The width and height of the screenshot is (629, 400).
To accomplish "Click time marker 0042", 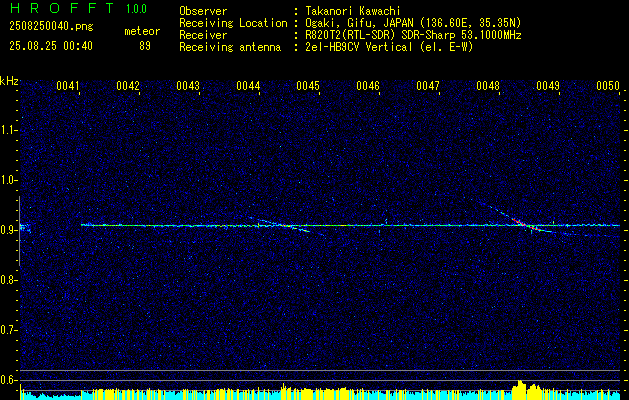I will 128,86.
